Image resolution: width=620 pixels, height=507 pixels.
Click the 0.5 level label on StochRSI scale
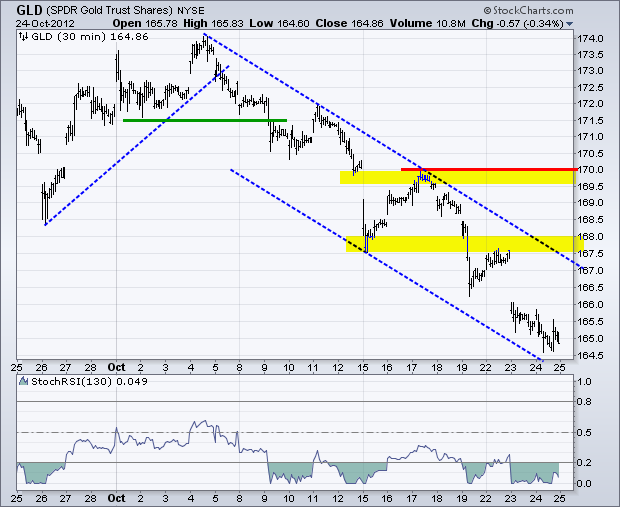[584, 433]
